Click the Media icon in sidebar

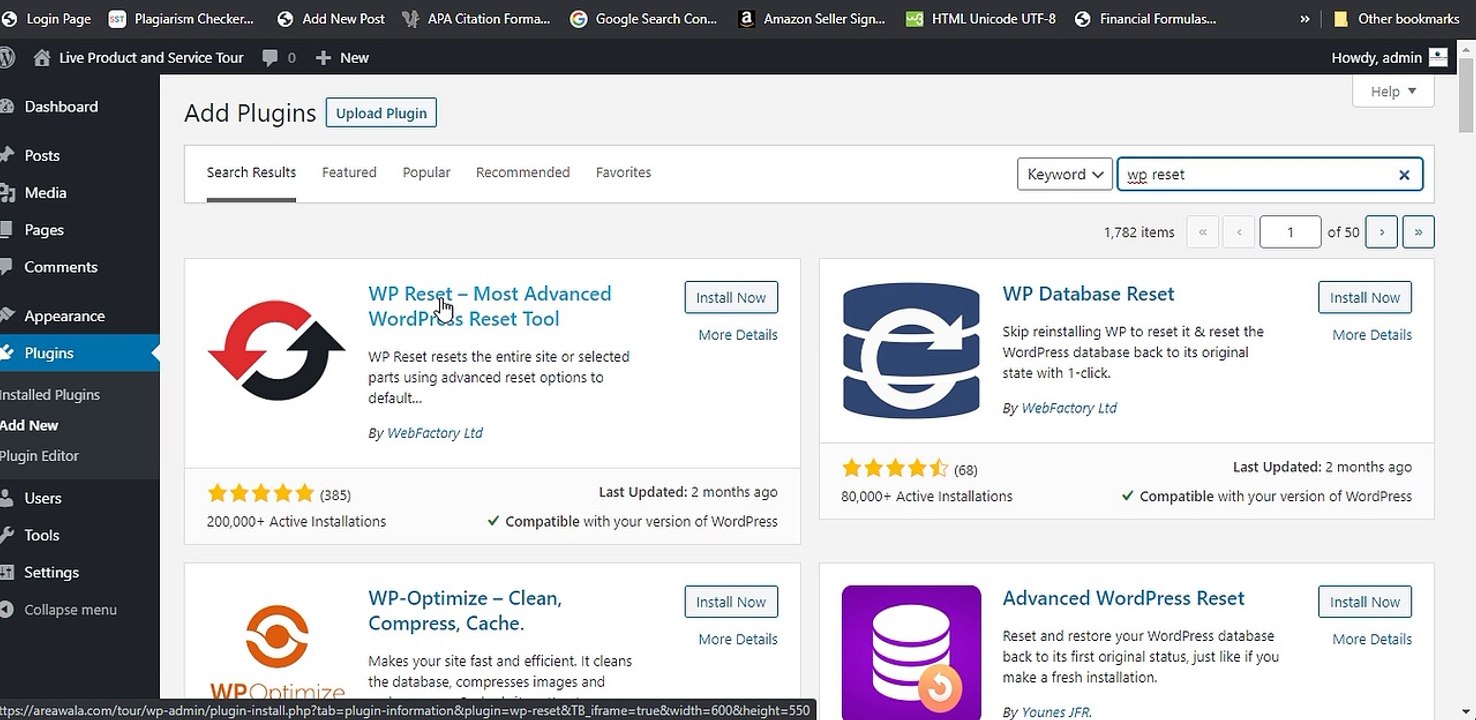(7, 192)
